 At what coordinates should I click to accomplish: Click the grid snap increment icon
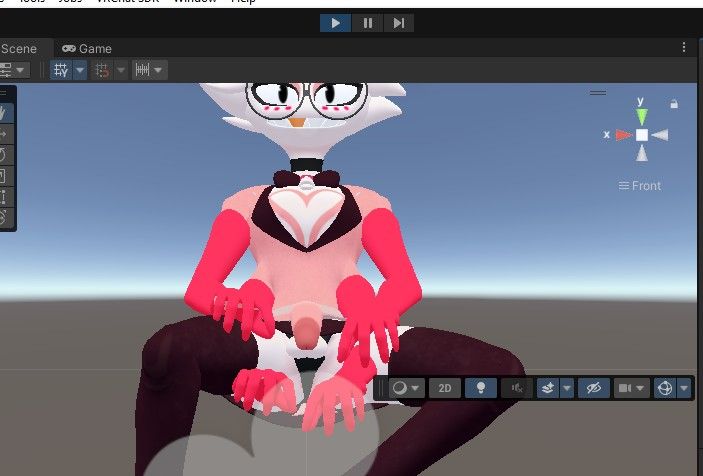tap(102, 70)
